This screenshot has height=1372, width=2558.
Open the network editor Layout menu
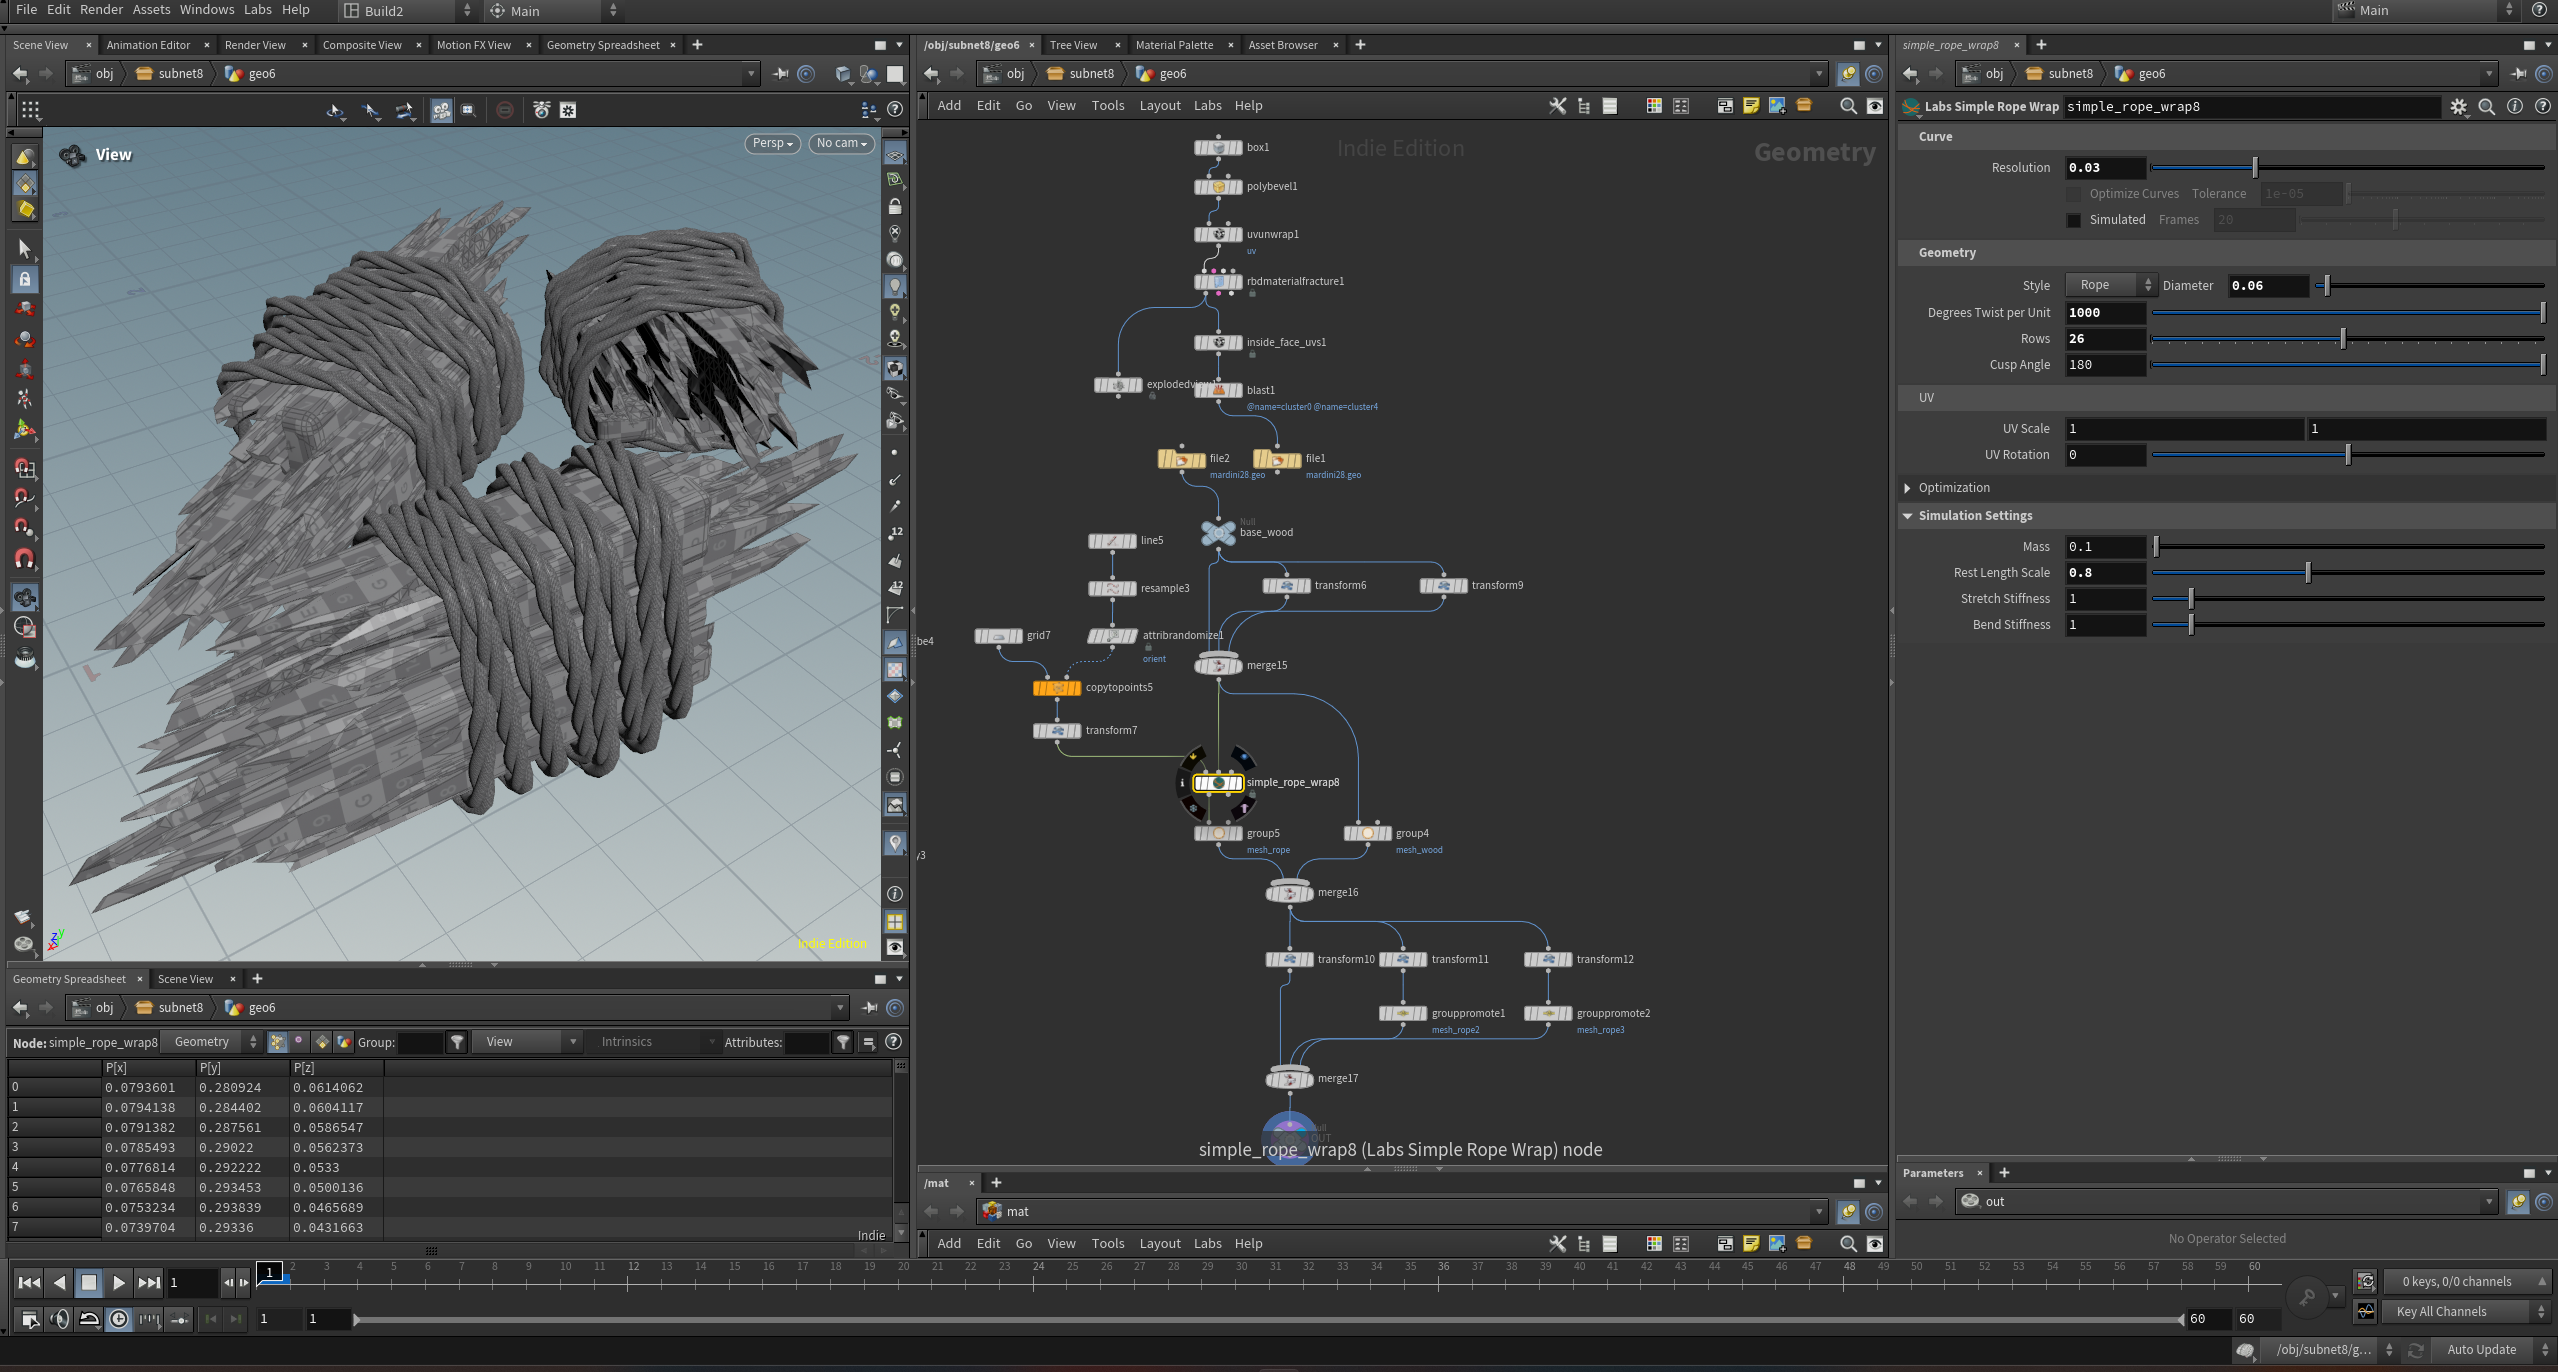tap(1160, 106)
